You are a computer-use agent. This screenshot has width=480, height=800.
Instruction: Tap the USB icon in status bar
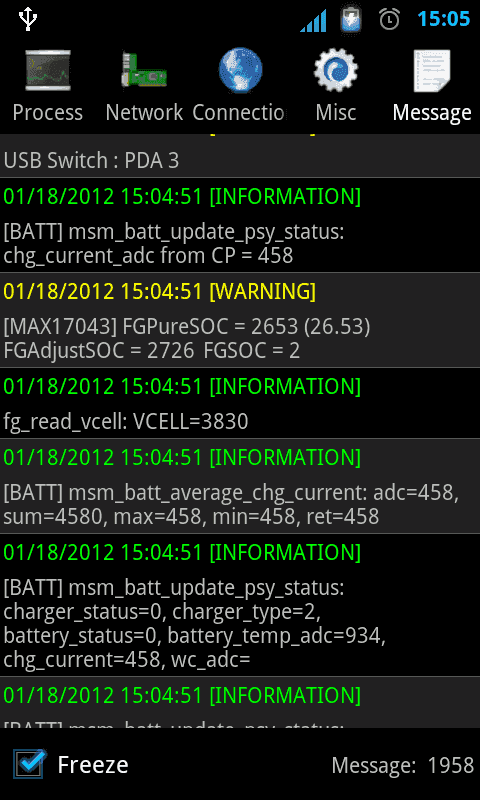(28, 19)
